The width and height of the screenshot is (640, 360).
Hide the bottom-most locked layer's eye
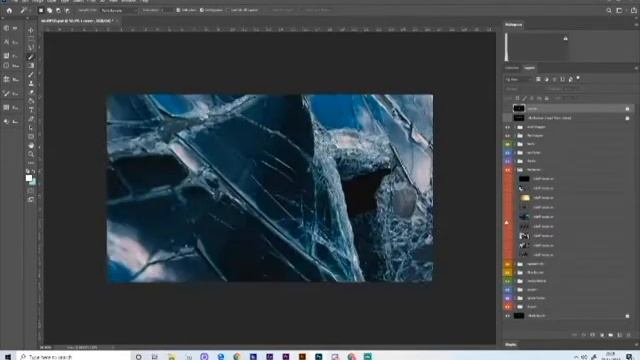(x=507, y=316)
